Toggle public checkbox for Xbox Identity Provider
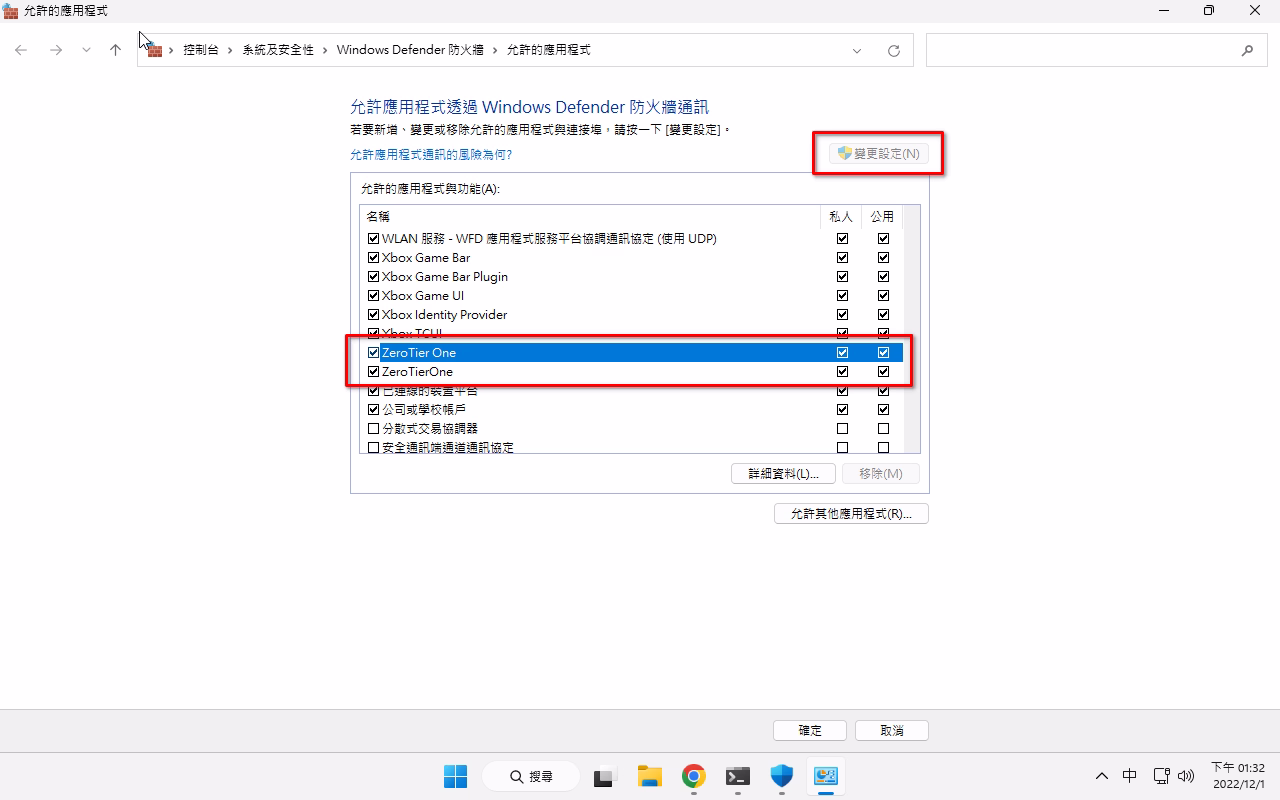Image resolution: width=1280 pixels, height=800 pixels. 883,315
